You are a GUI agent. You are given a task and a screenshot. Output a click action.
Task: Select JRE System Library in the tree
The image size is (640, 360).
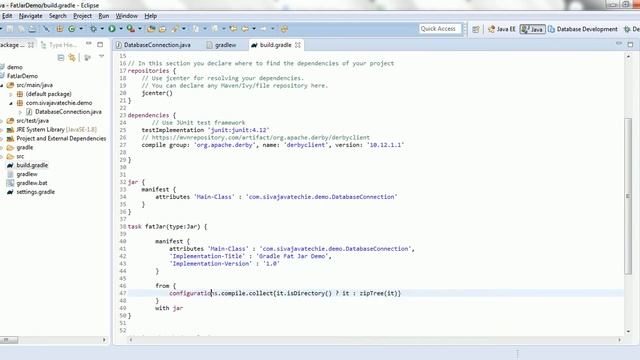pyautogui.click(x=56, y=130)
